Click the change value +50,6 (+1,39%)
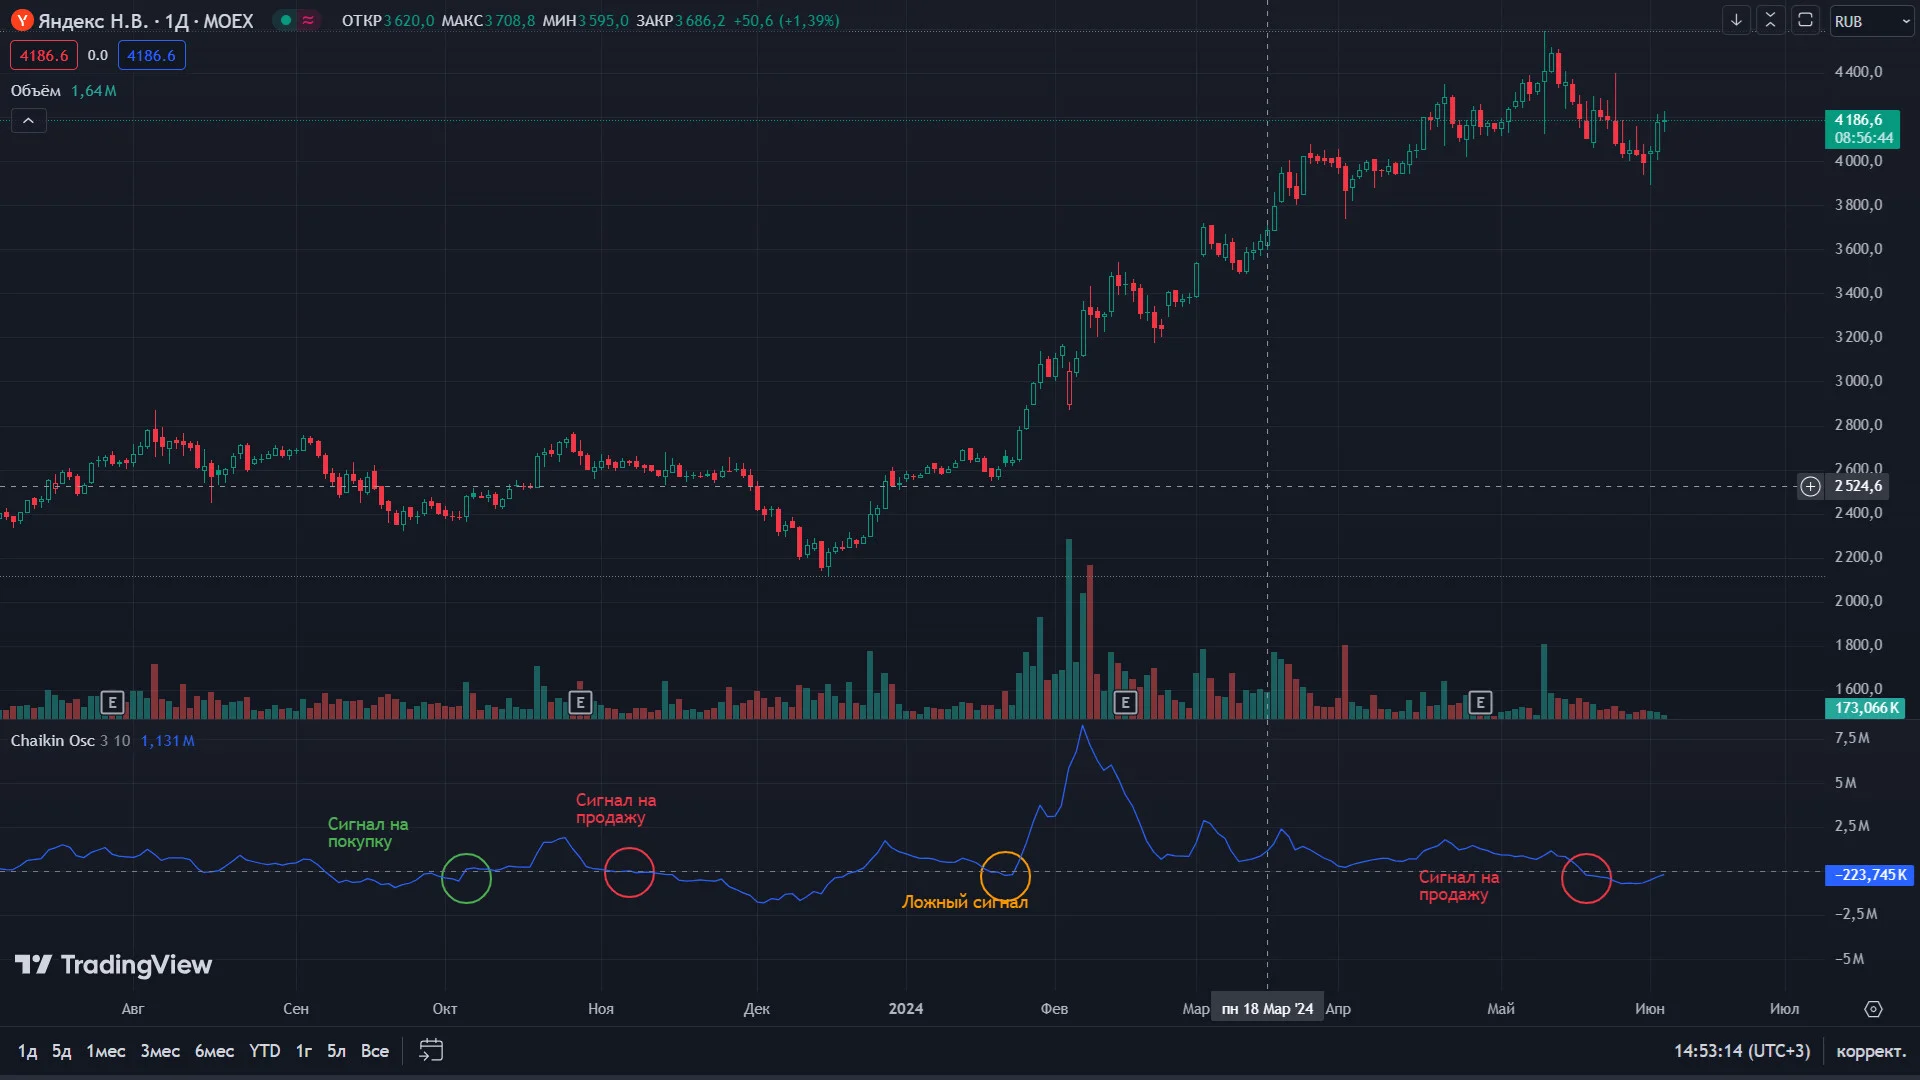1920x1080 pixels. click(786, 21)
